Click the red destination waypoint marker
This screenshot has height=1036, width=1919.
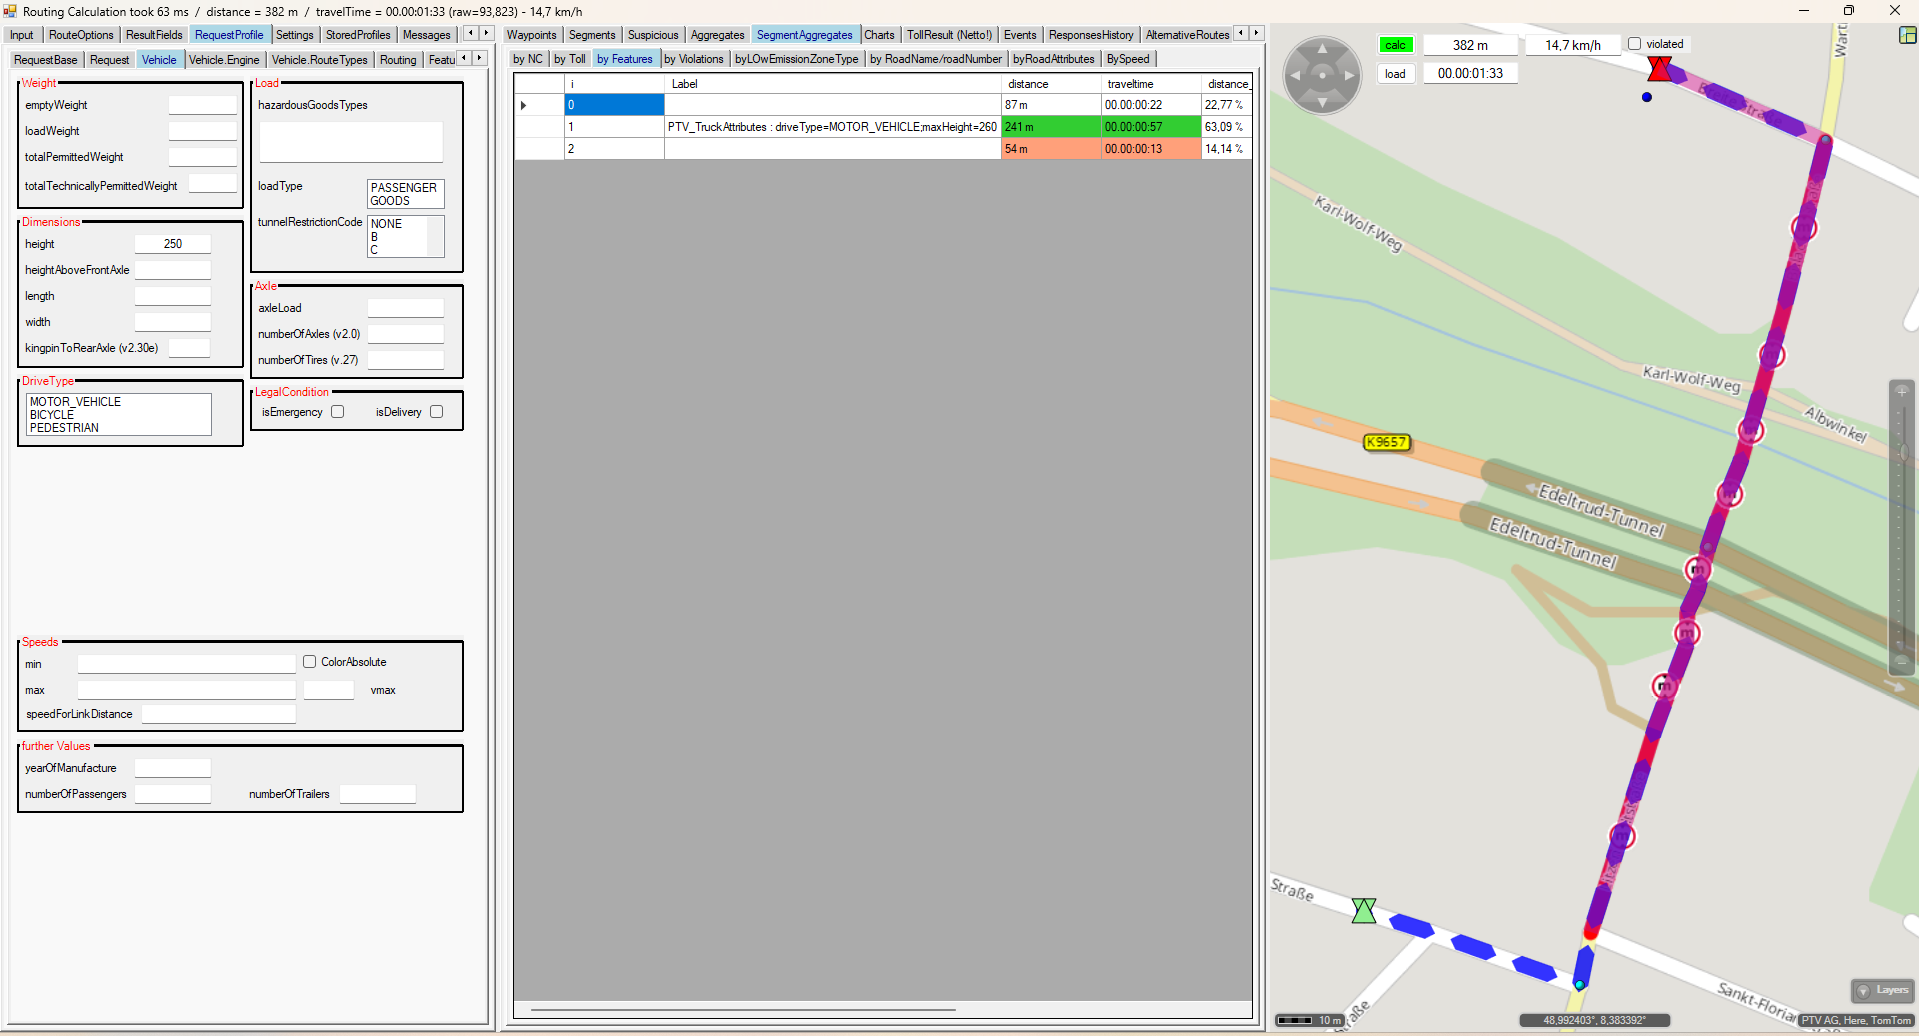coord(1659,68)
